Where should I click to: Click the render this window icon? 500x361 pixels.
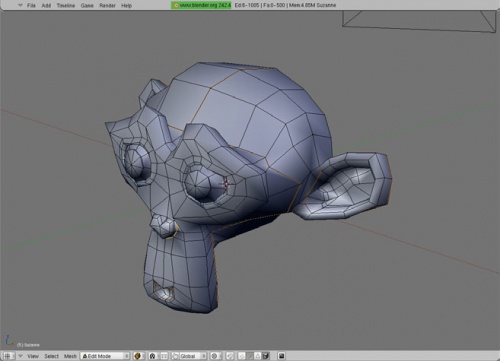[282, 356]
